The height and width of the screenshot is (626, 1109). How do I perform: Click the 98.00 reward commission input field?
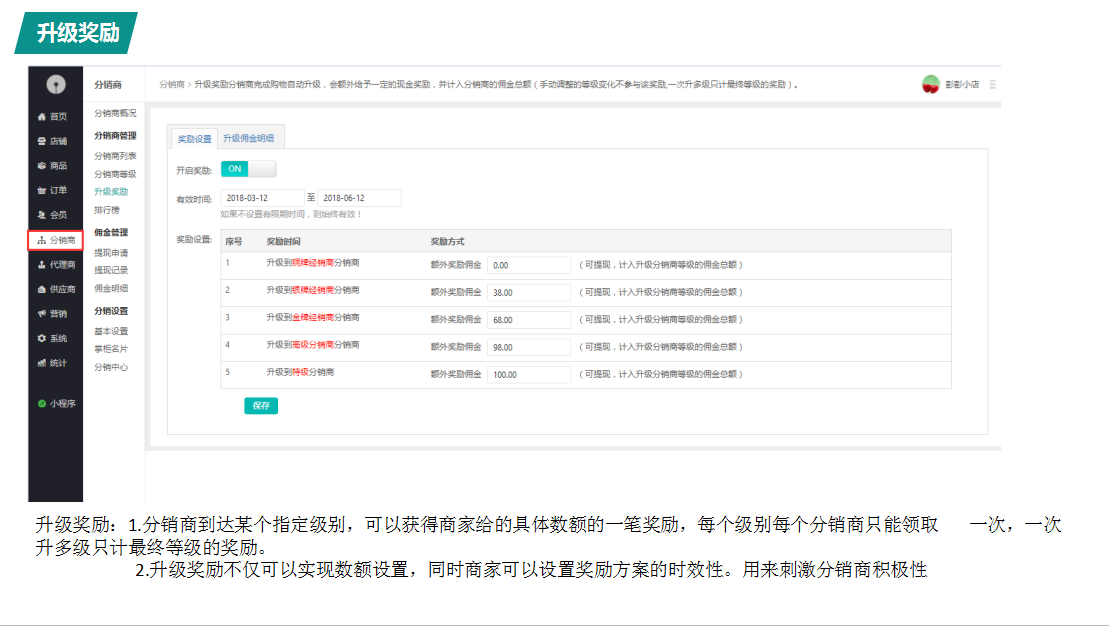[529, 347]
